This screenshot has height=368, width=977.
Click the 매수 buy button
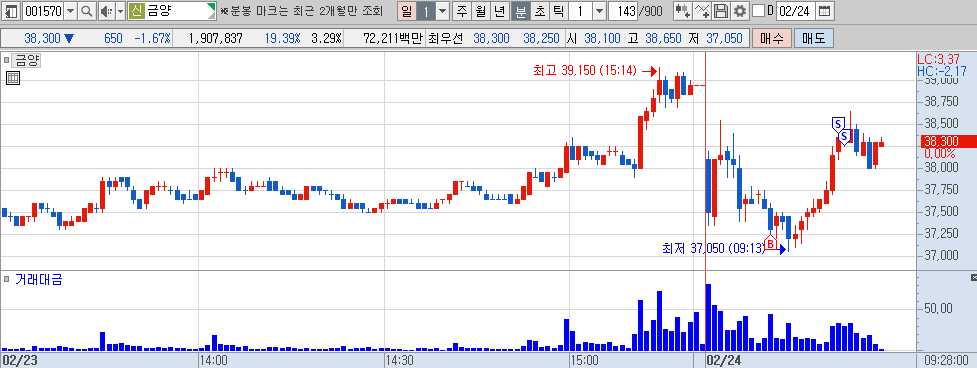tap(772, 39)
